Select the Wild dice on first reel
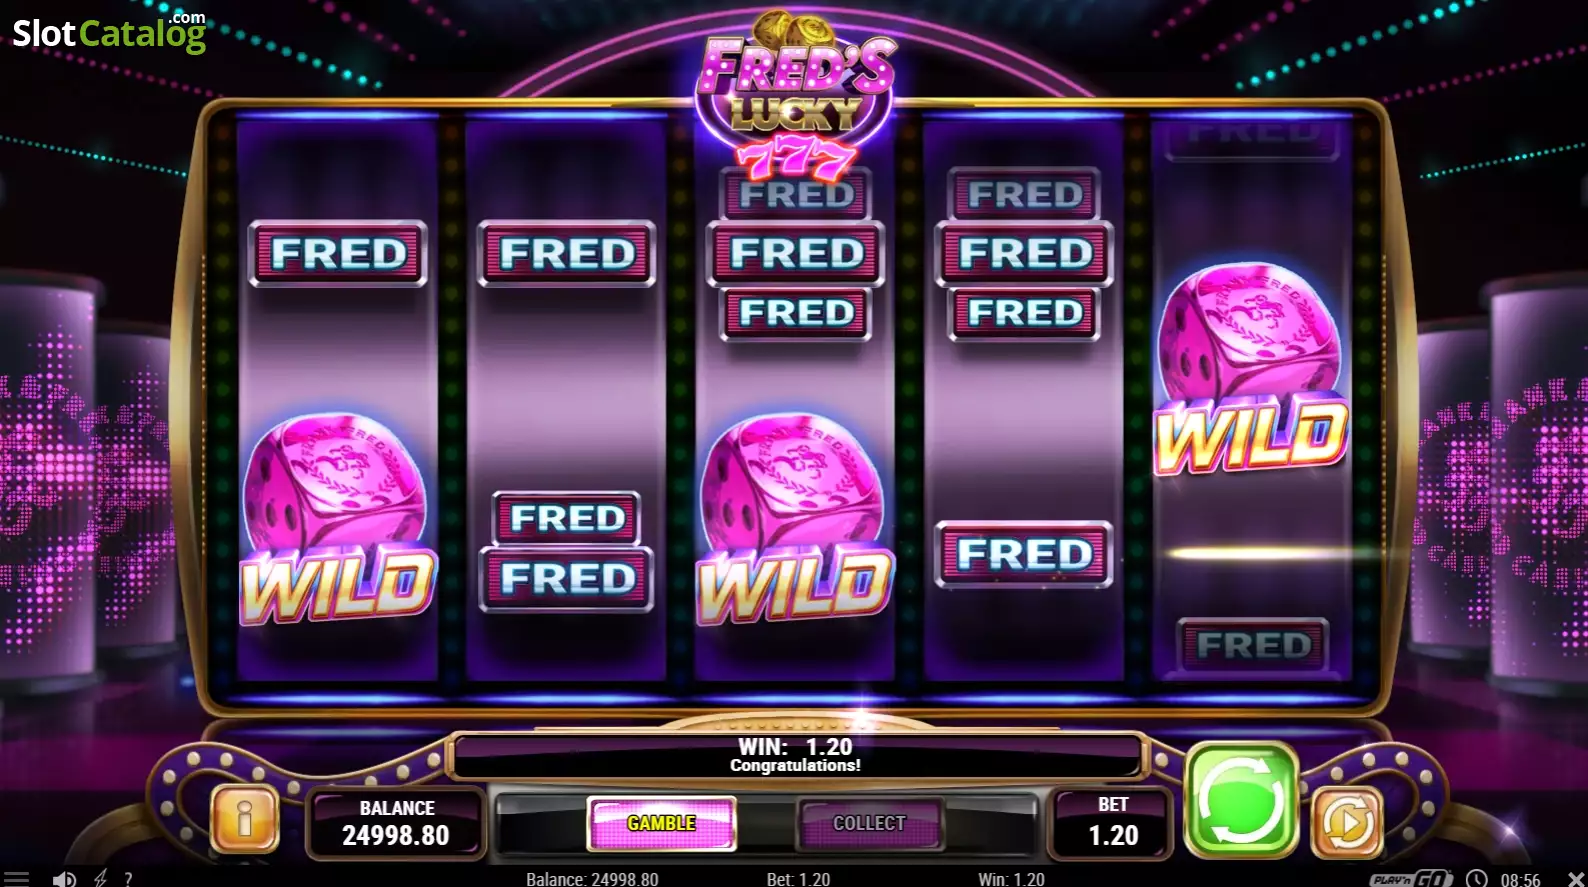1588x887 pixels. coord(338,520)
